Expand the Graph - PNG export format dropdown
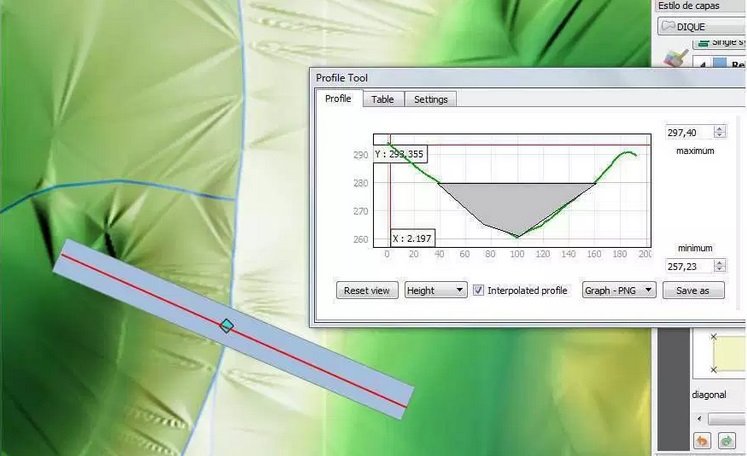This screenshot has height=456, width=747. click(x=619, y=290)
